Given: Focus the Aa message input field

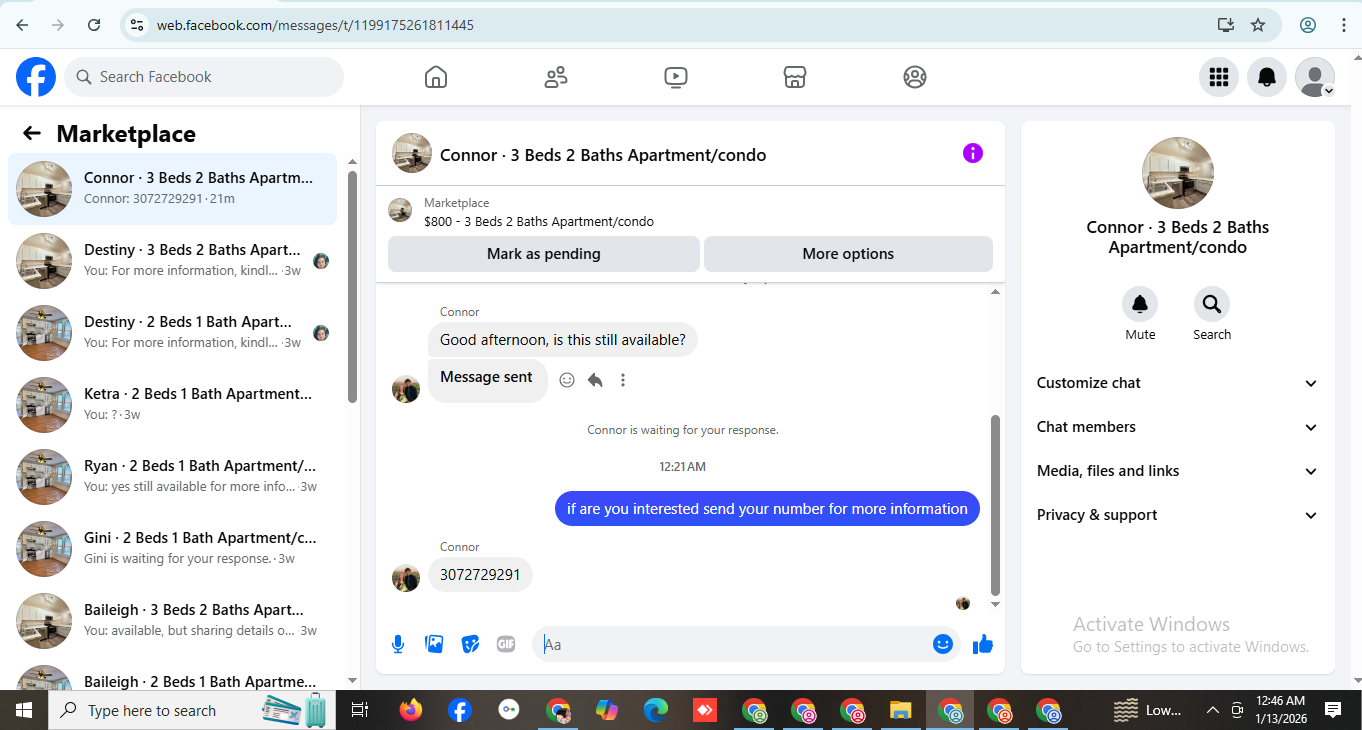Looking at the screenshot, I should pyautogui.click(x=735, y=644).
